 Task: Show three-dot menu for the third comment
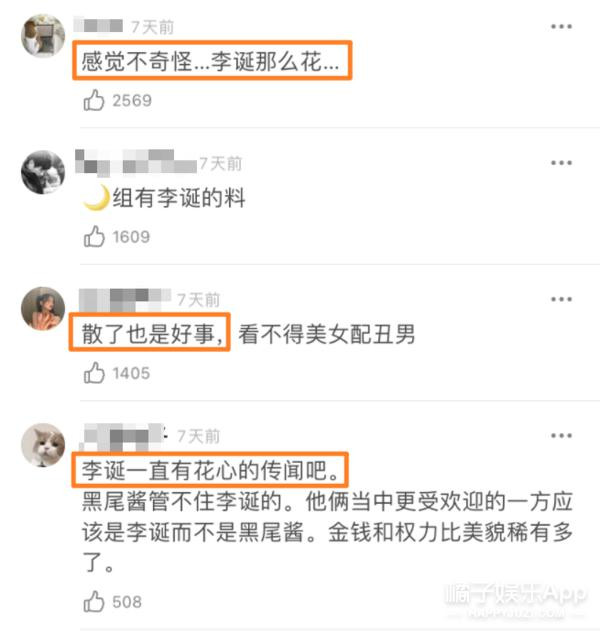tap(561, 299)
